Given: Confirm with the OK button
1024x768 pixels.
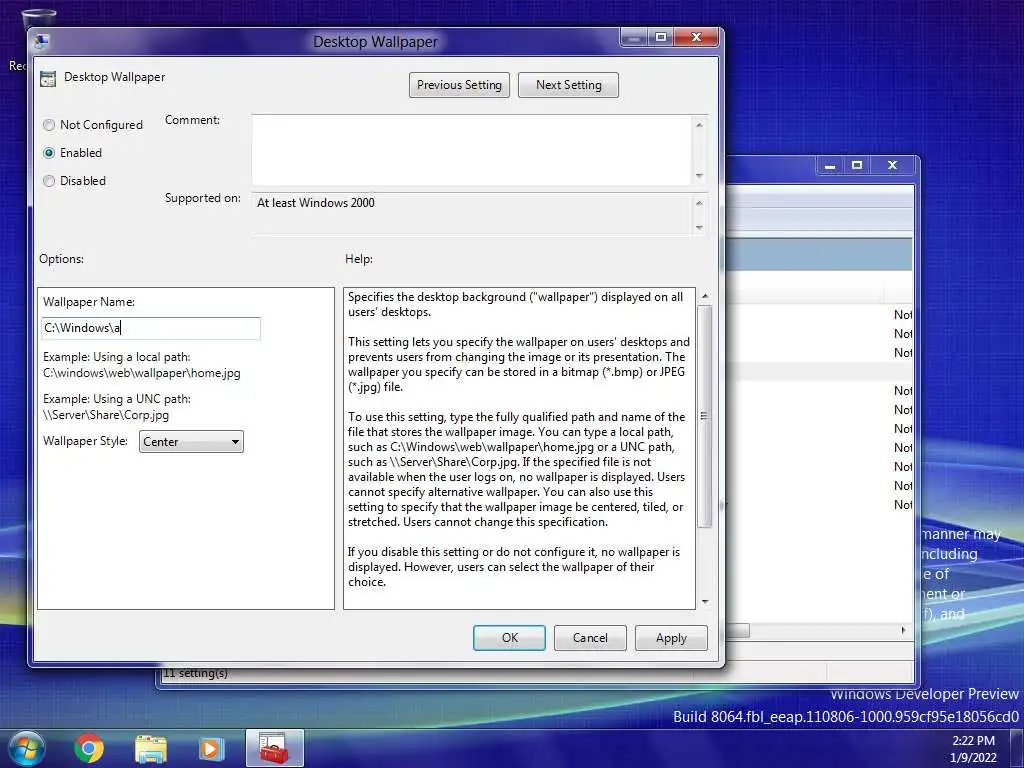Looking at the screenshot, I should [x=509, y=638].
